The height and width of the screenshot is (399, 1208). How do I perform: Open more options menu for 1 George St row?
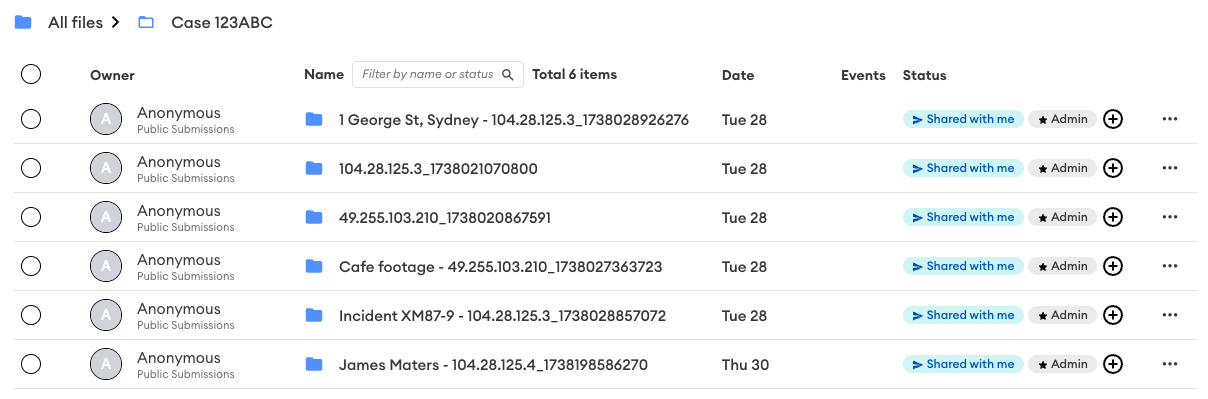pyautogui.click(x=1170, y=120)
